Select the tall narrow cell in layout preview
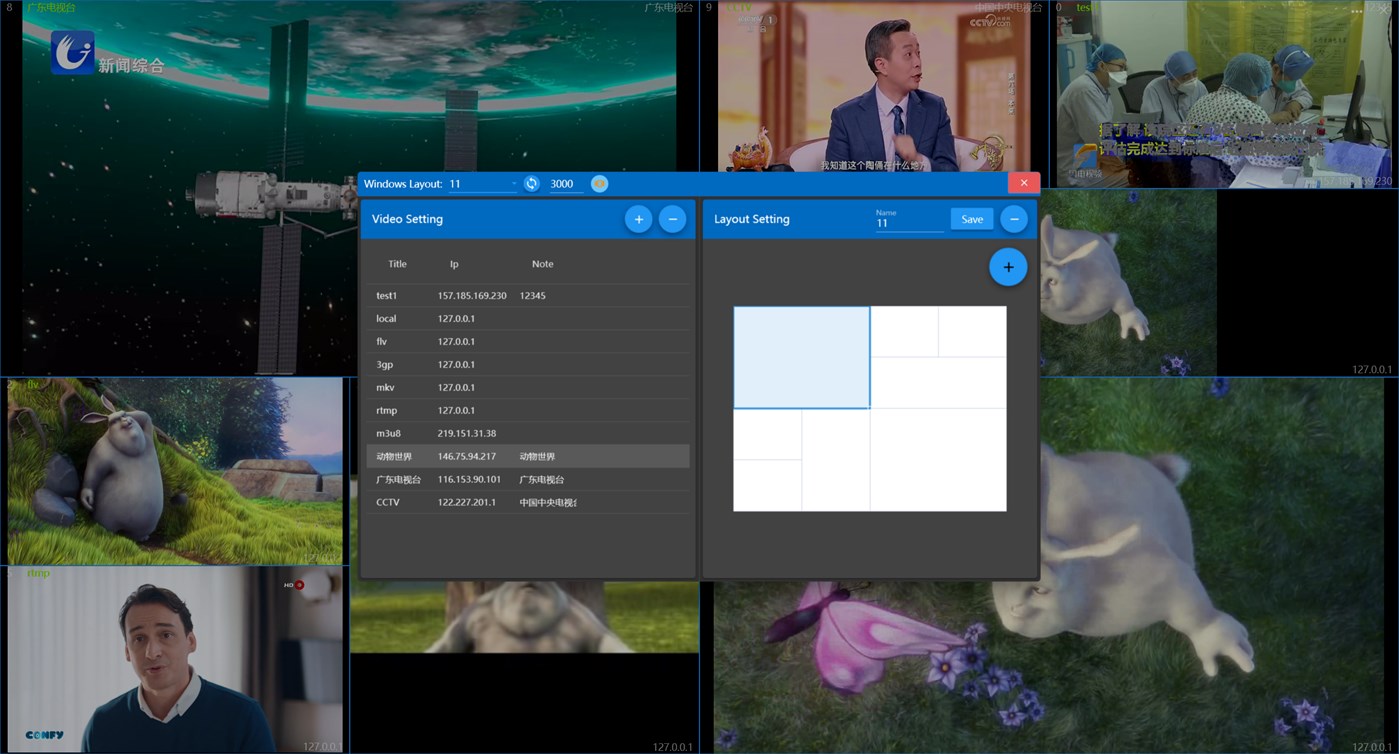 coord(836,460)
